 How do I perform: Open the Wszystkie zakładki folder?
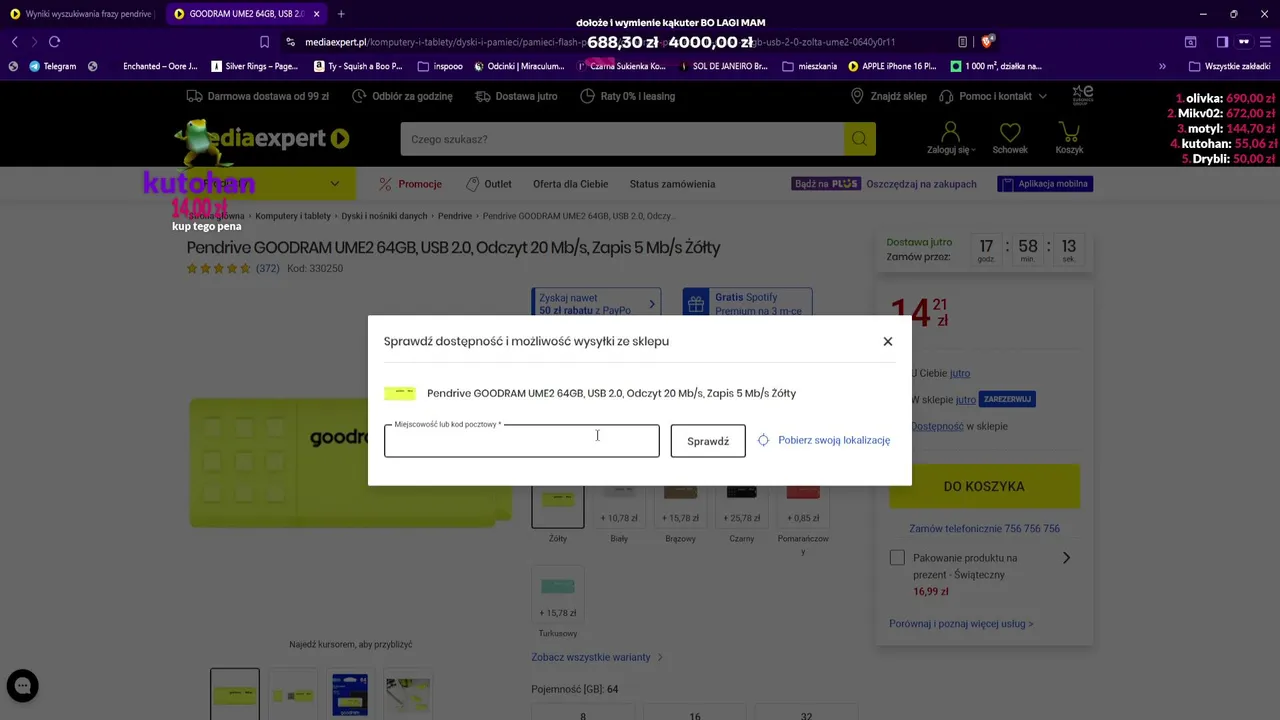pos(1229,66)
